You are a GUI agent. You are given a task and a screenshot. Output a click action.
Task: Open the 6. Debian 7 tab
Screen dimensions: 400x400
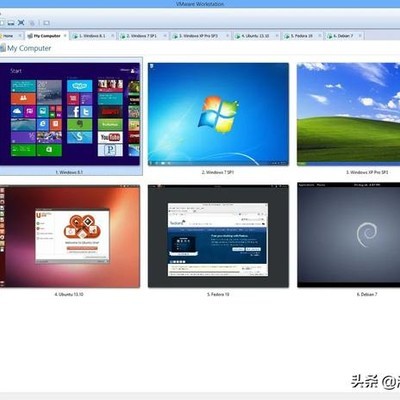343,36
